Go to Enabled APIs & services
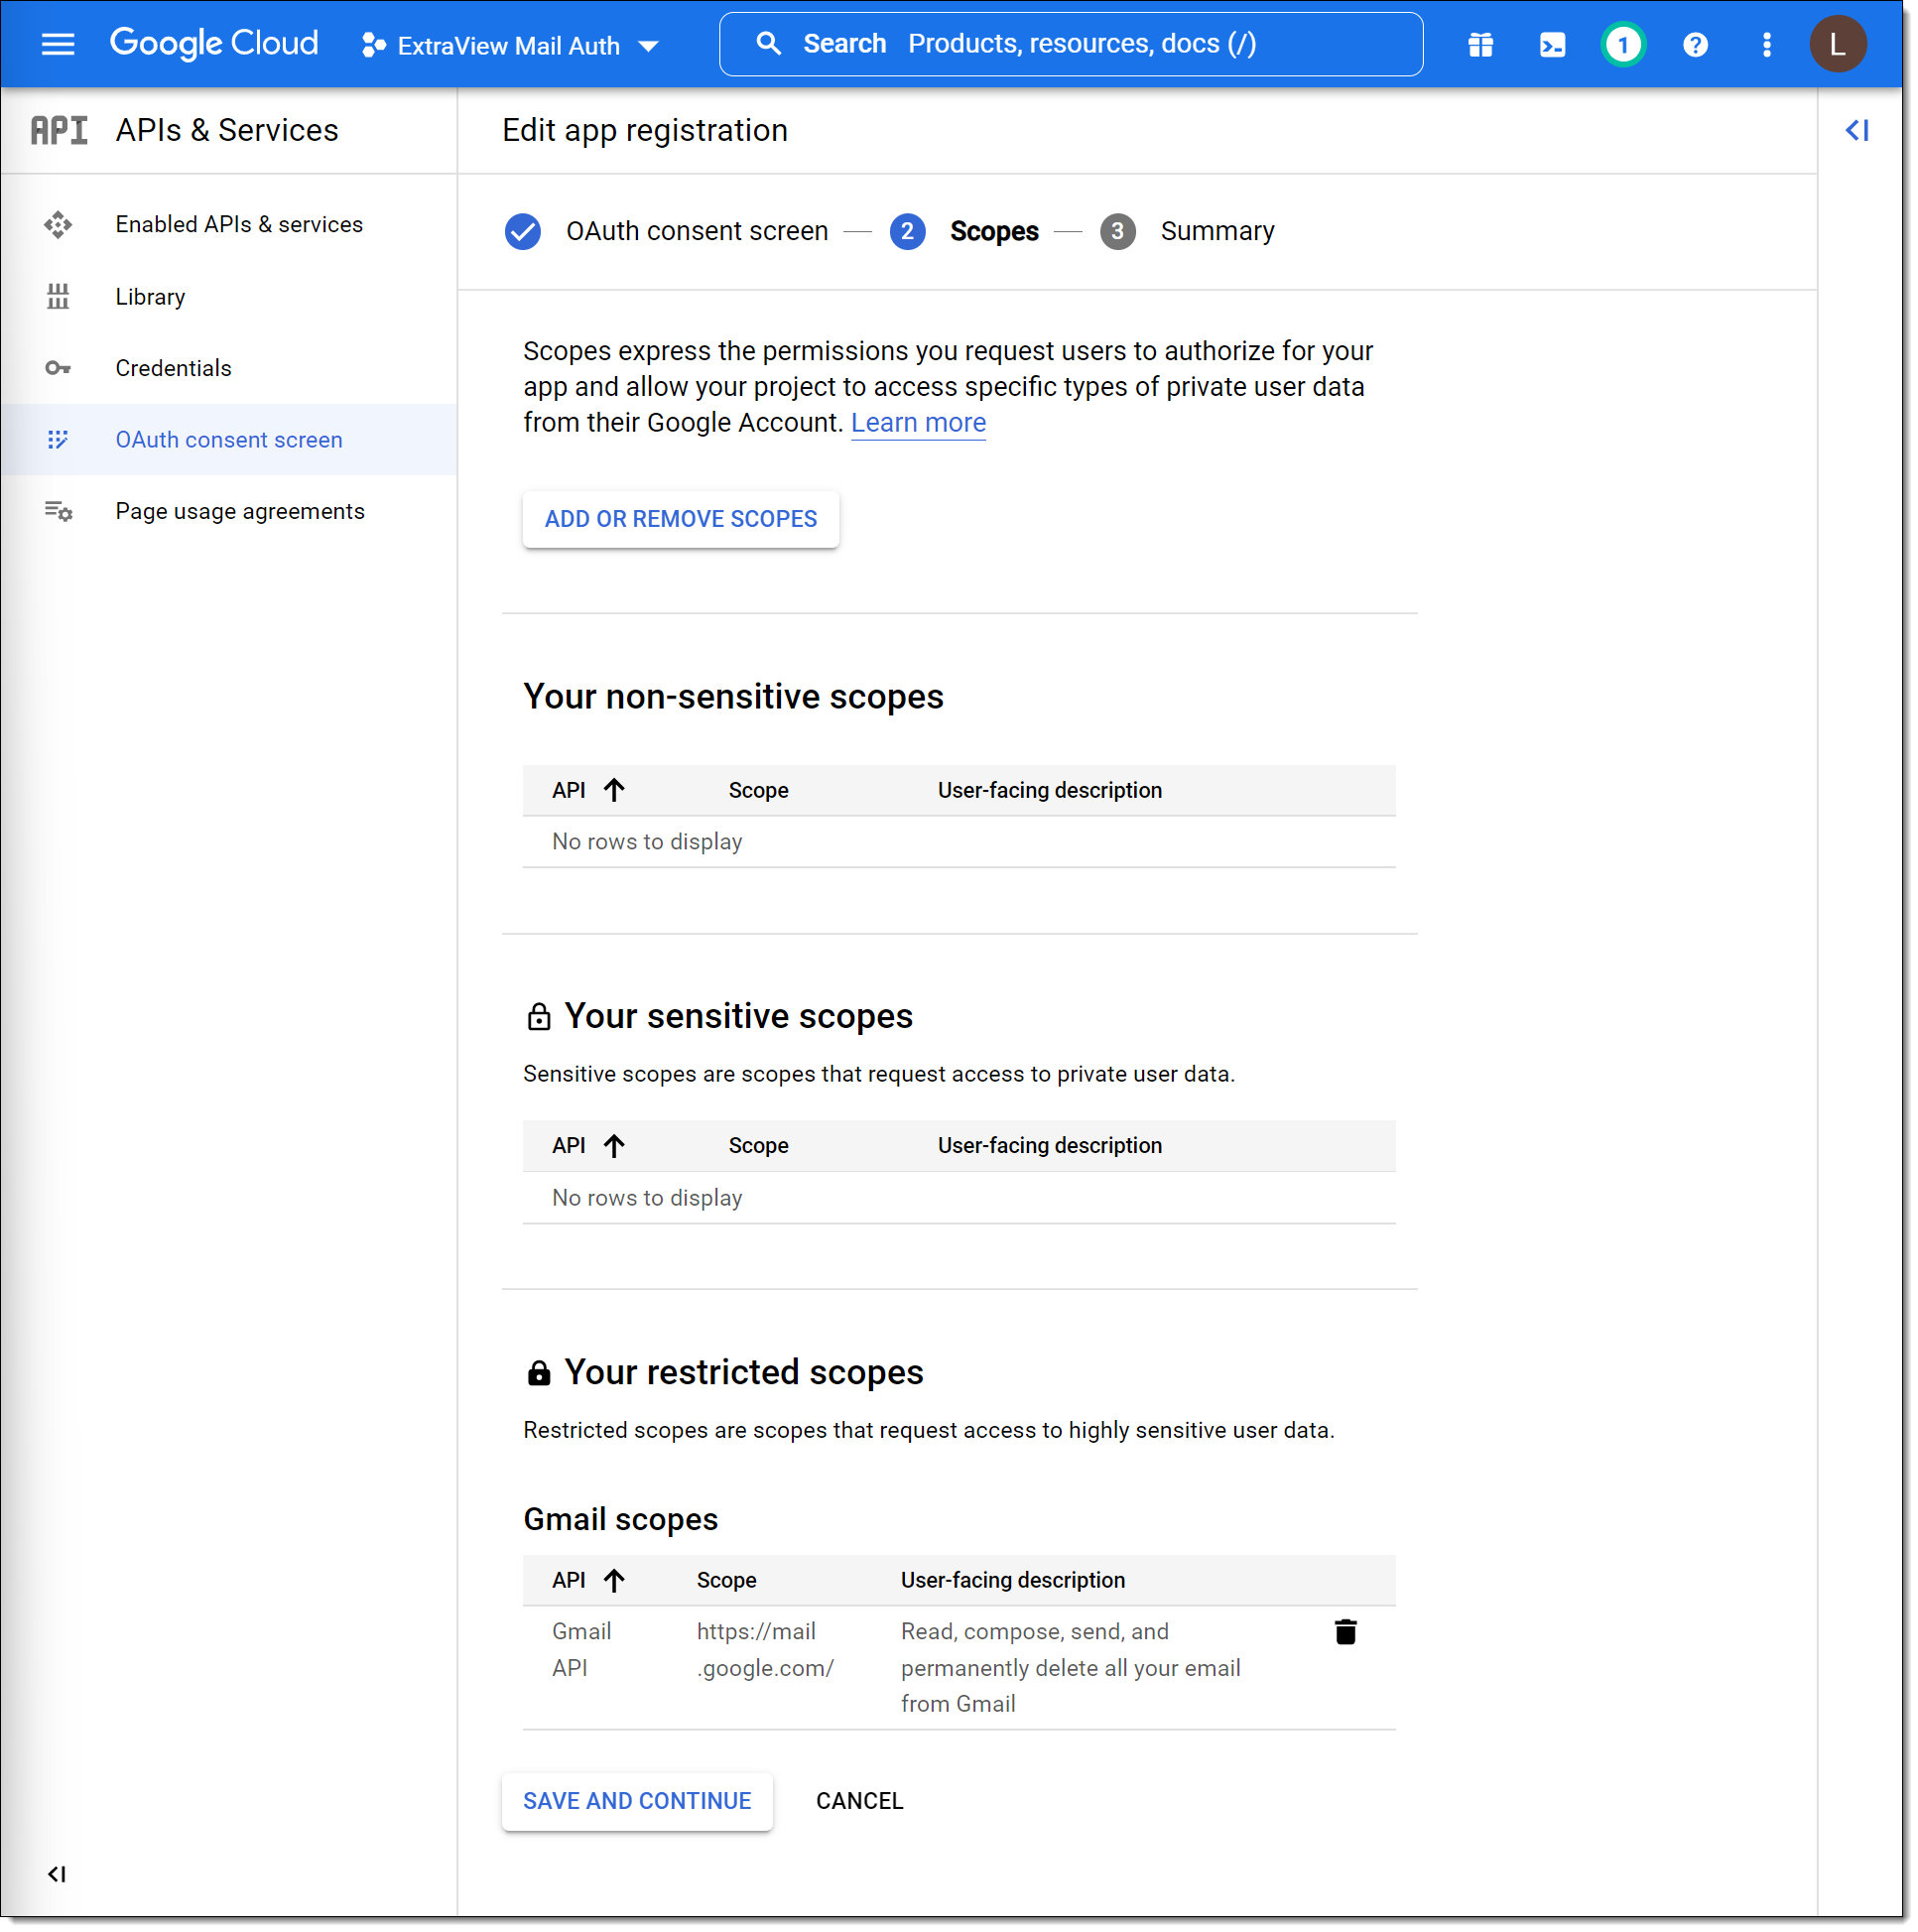Viewport: 1918px width, 1932px height. 228,224
